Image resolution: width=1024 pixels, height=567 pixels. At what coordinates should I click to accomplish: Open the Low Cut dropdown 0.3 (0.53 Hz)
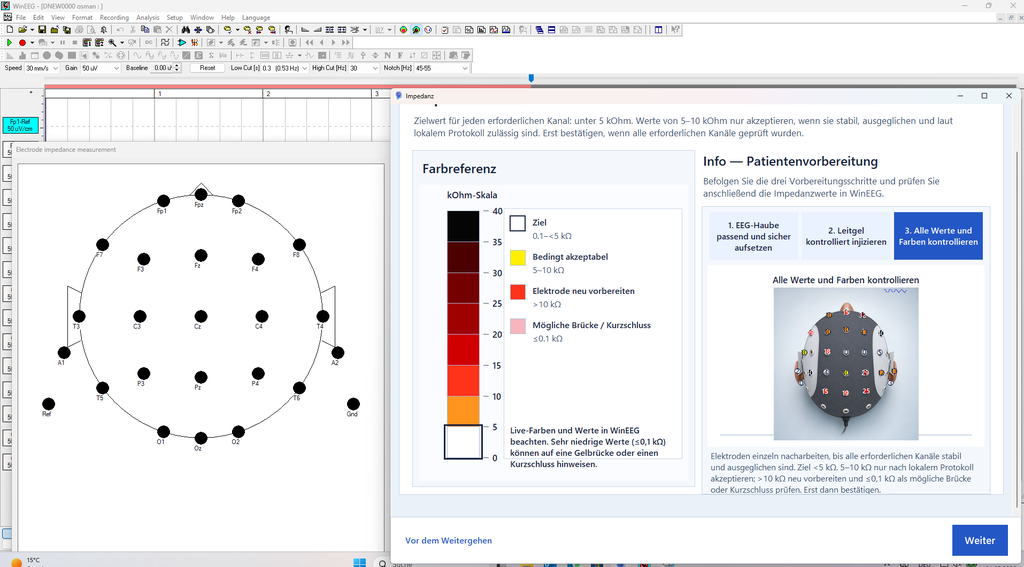point(285,68)
